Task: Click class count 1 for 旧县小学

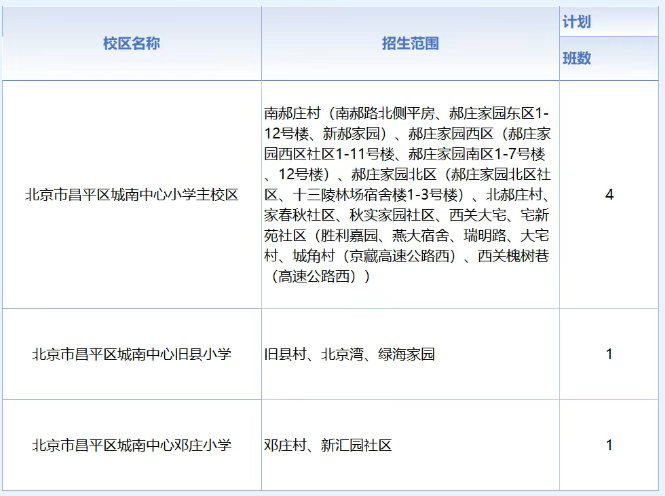Action: click(x=609, y=354)
